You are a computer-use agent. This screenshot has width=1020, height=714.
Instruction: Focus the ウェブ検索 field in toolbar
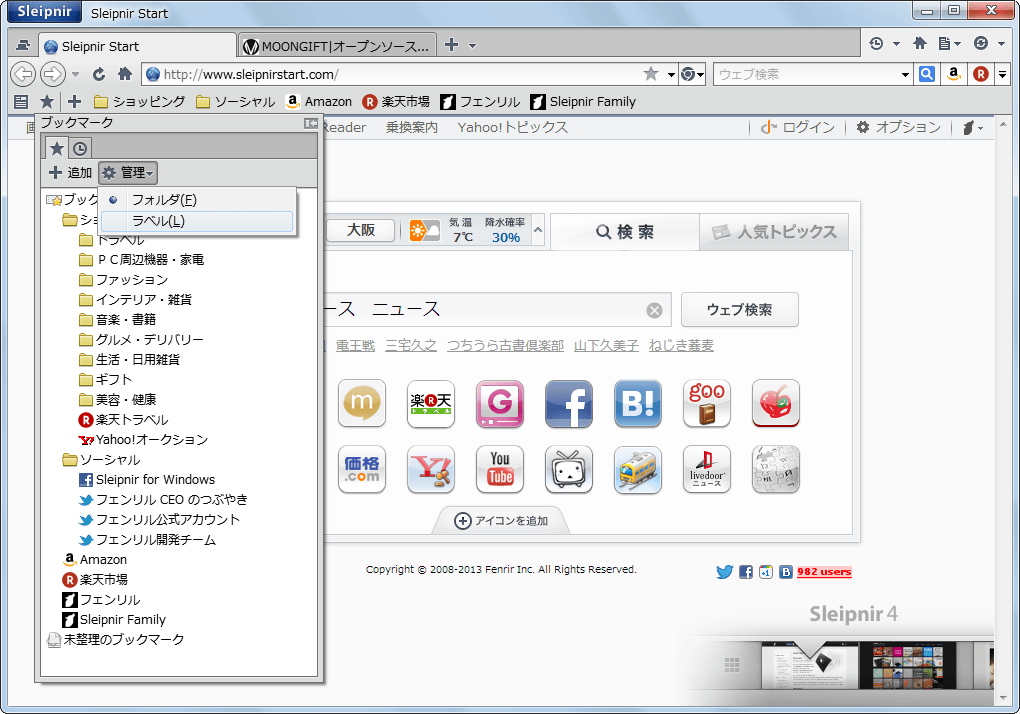pyautogui.click(x=807, y=74)
